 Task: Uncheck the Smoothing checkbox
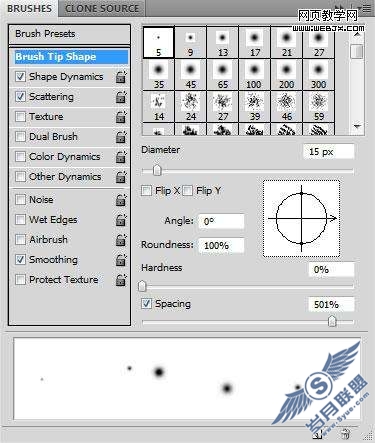pyautogui.click(x=20, y=260)
